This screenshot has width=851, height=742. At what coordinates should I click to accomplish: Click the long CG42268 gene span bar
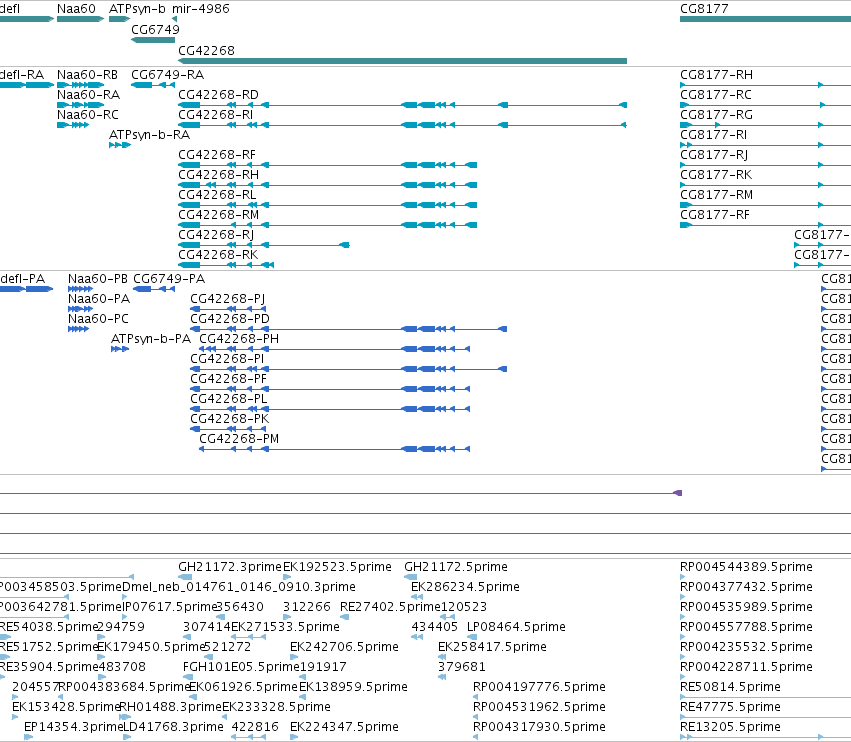click(402, 61)
